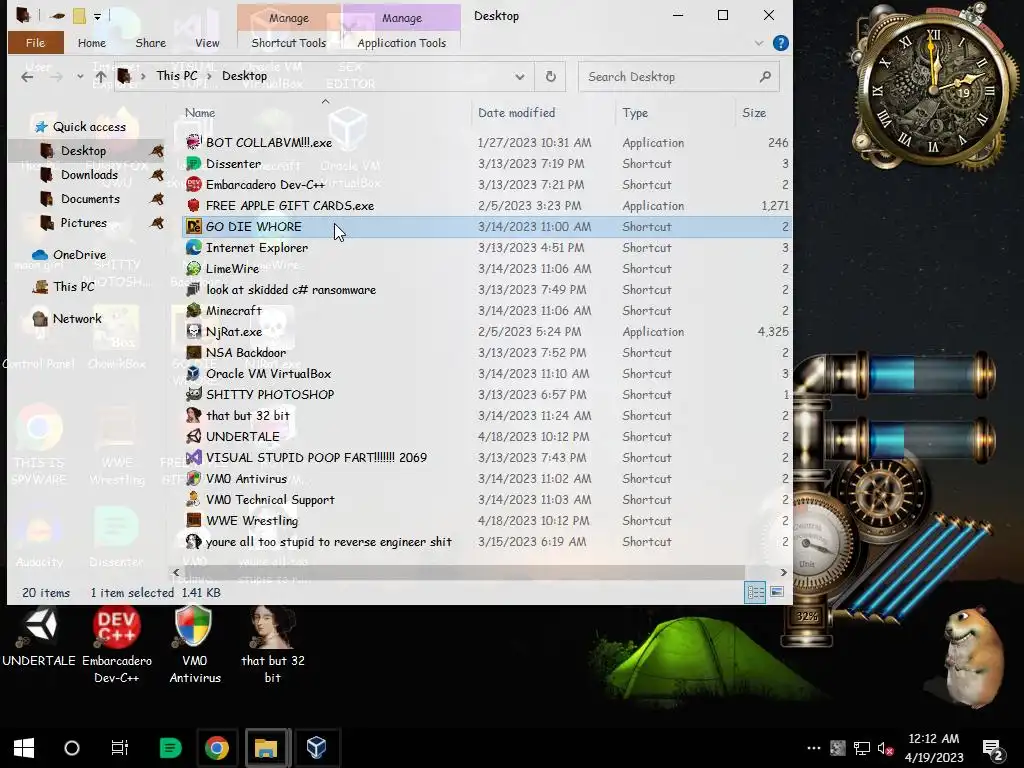Refresh the Desktop folder view
Viewport: 1024px width, 768px height.
[x=551, y=76]
